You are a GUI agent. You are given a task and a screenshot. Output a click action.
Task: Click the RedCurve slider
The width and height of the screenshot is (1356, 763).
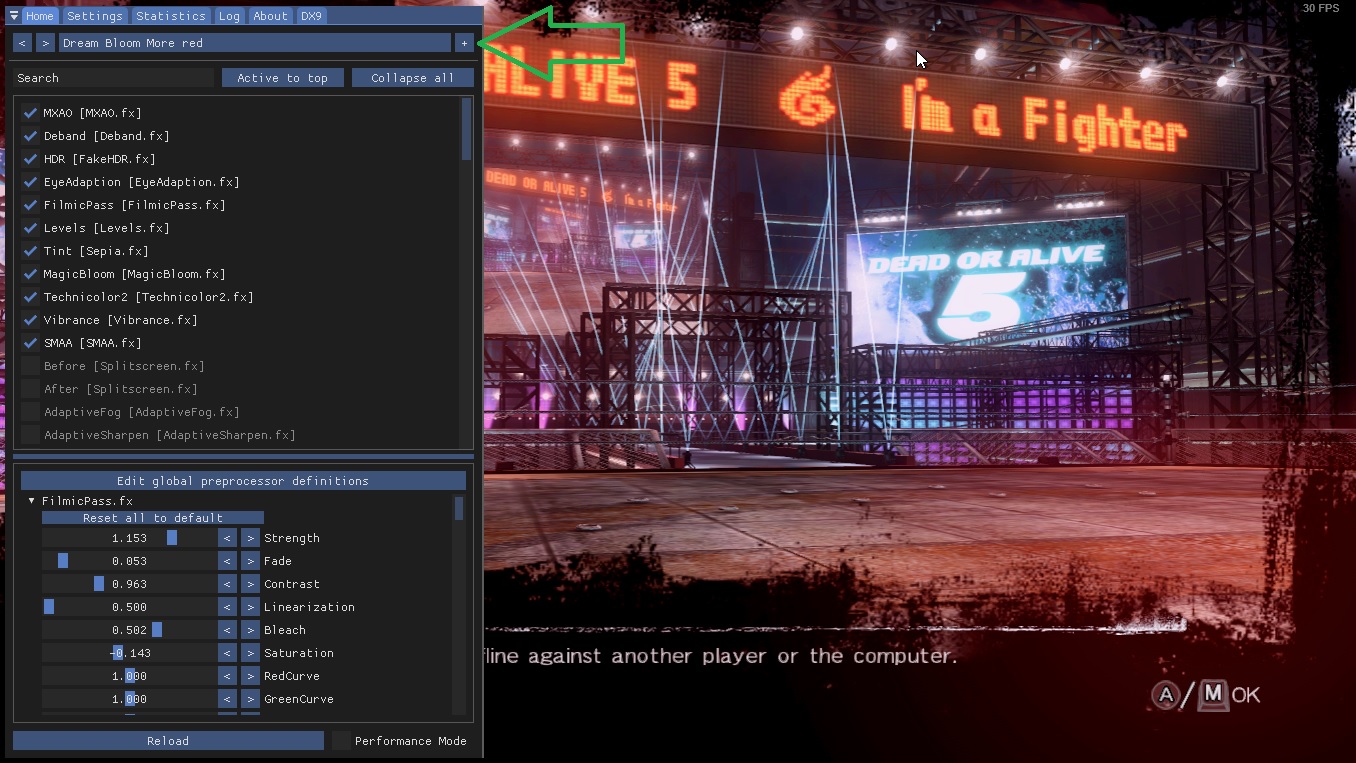(129, 676)
